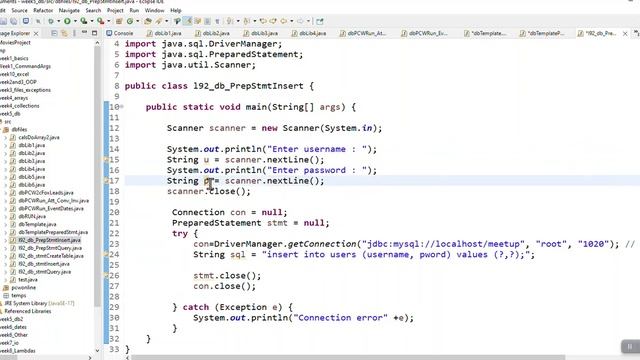The height and width of the screenshot is (360, 640).
Task: Open the External Tools dropdown arrow
Action: [x=109, y=21]
